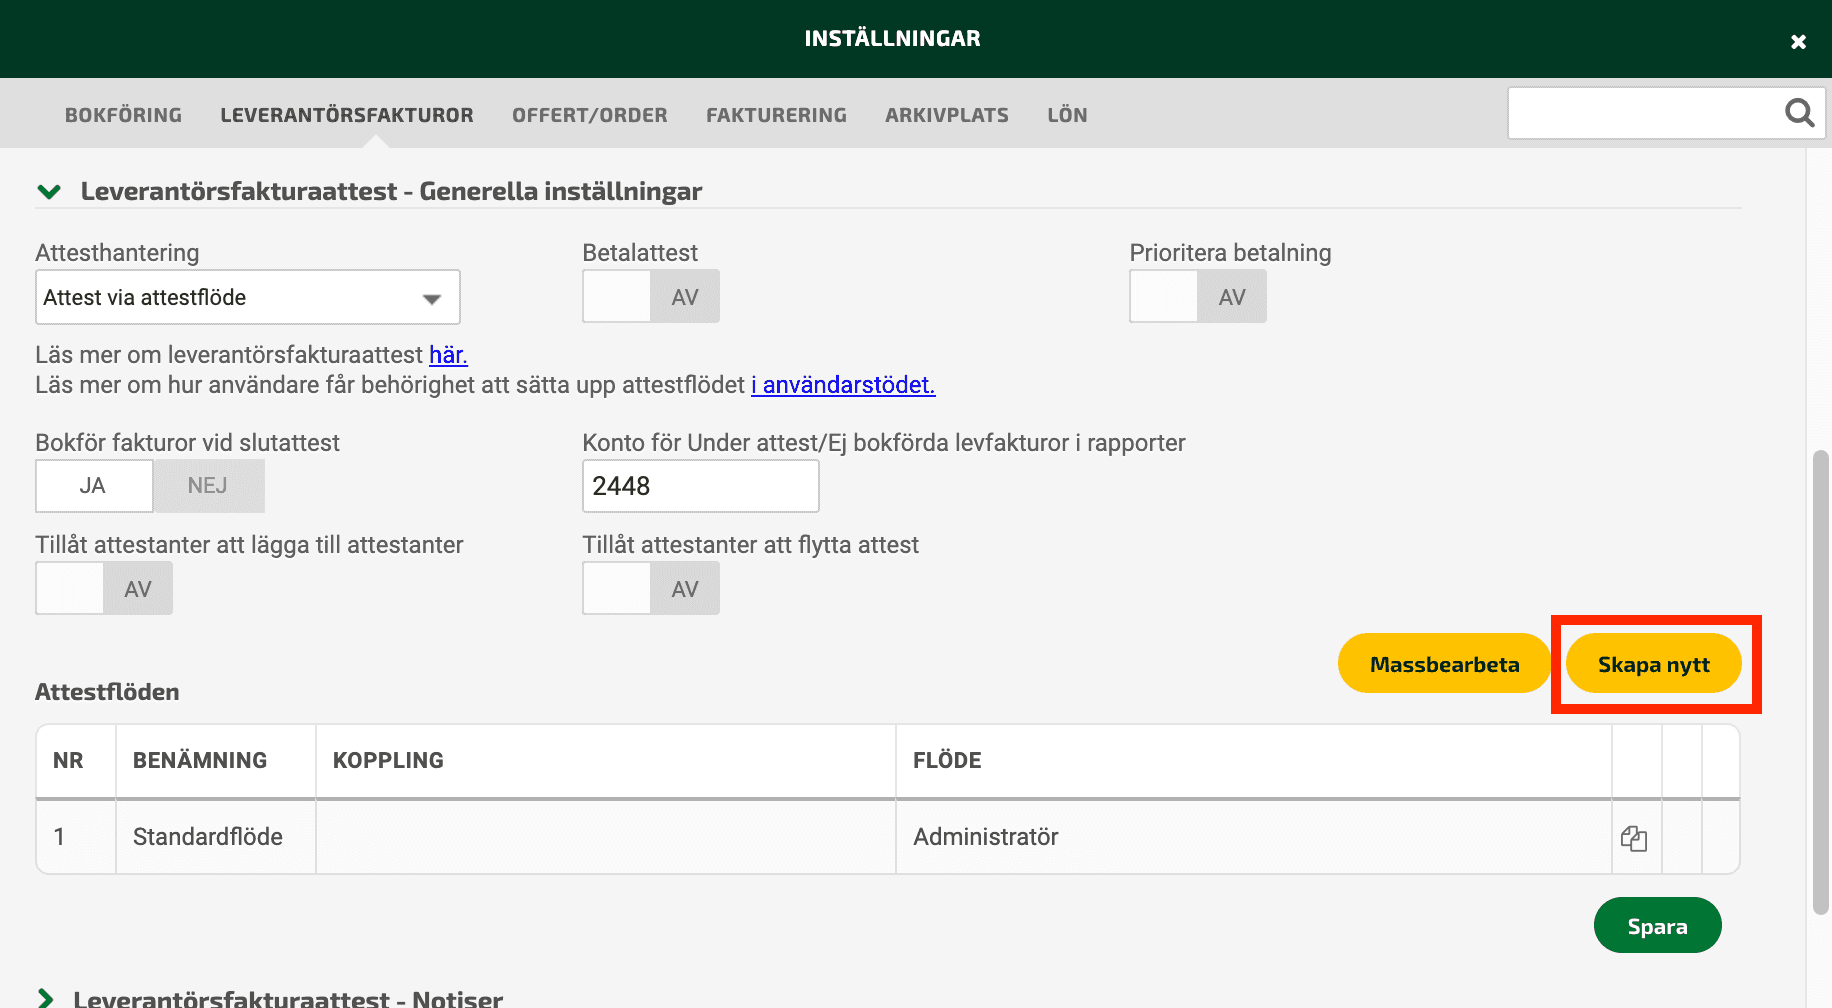This screenshot has width=1832, height=1008.
Task: Click the green Spara button
Action: pos(1658,926)
